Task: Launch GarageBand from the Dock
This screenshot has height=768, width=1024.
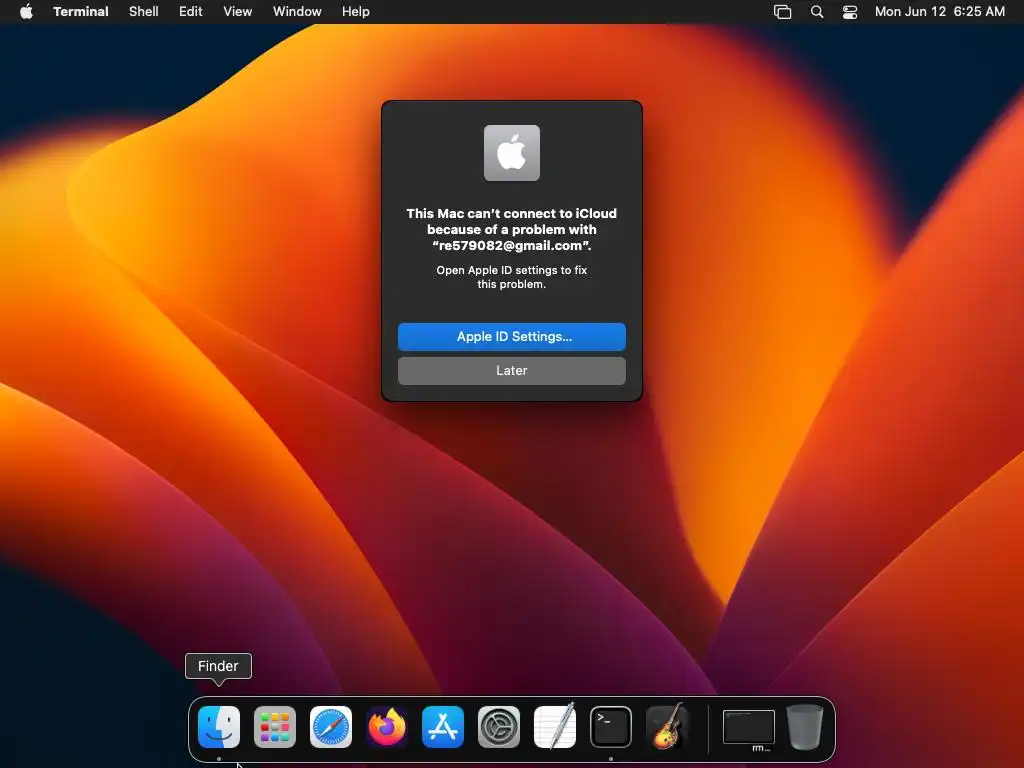Action: tap(667, 727)
